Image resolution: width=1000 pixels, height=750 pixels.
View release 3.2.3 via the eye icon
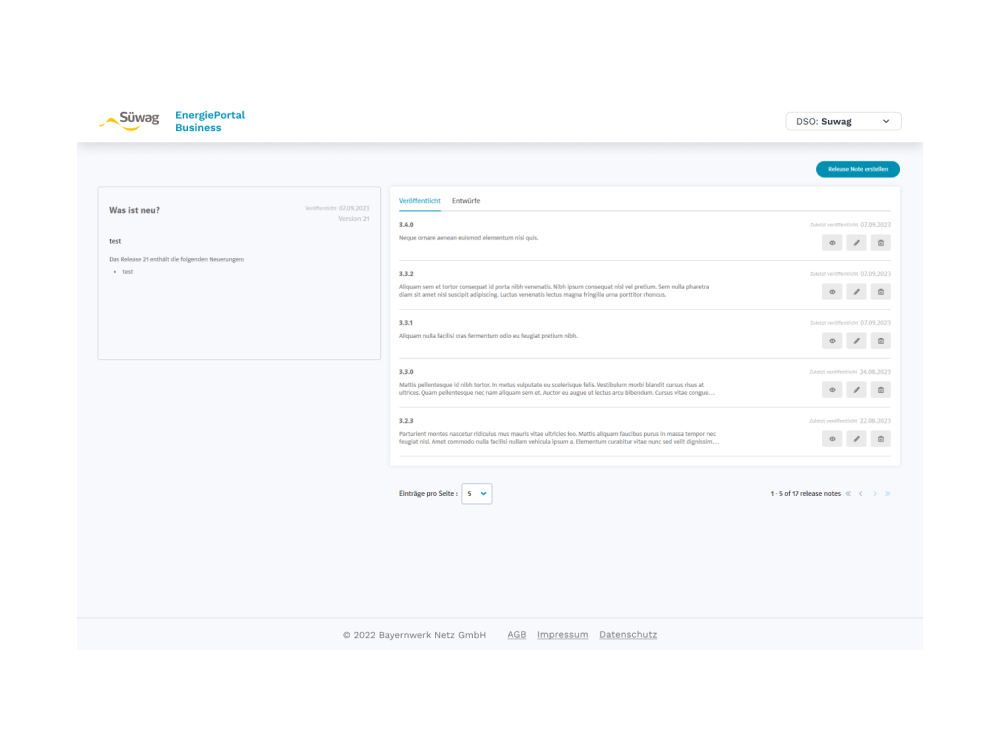832,439
